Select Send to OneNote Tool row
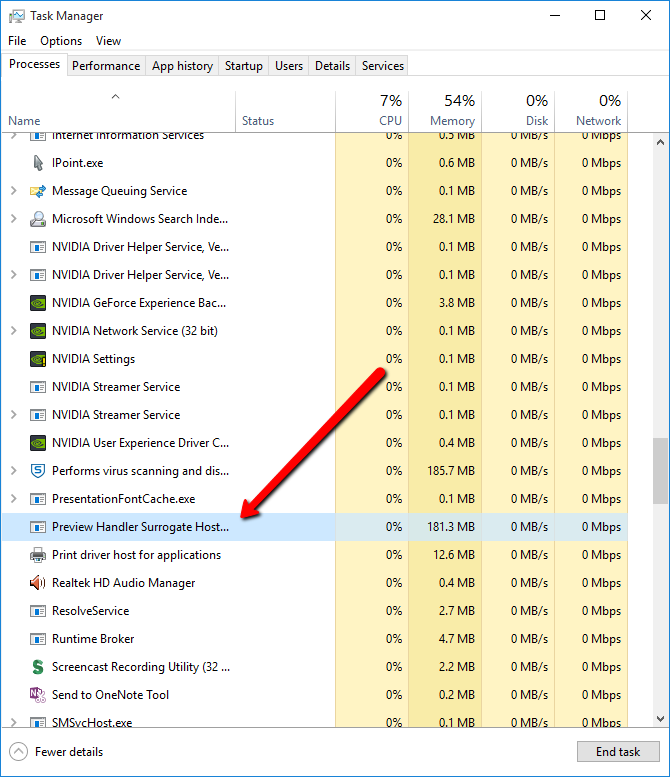 pyautogui.click(x=315, y=695)
